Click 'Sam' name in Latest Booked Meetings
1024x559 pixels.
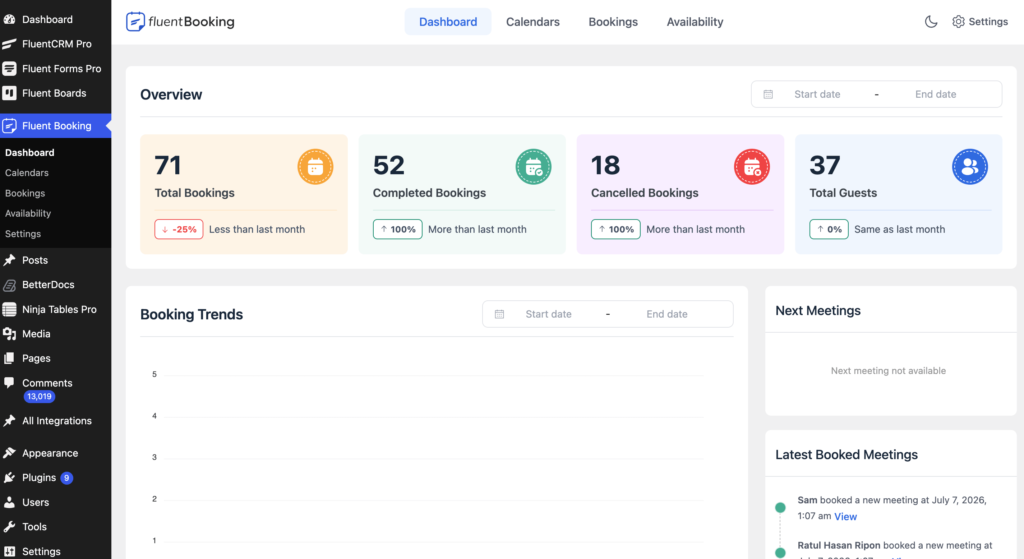click(807, 500)
